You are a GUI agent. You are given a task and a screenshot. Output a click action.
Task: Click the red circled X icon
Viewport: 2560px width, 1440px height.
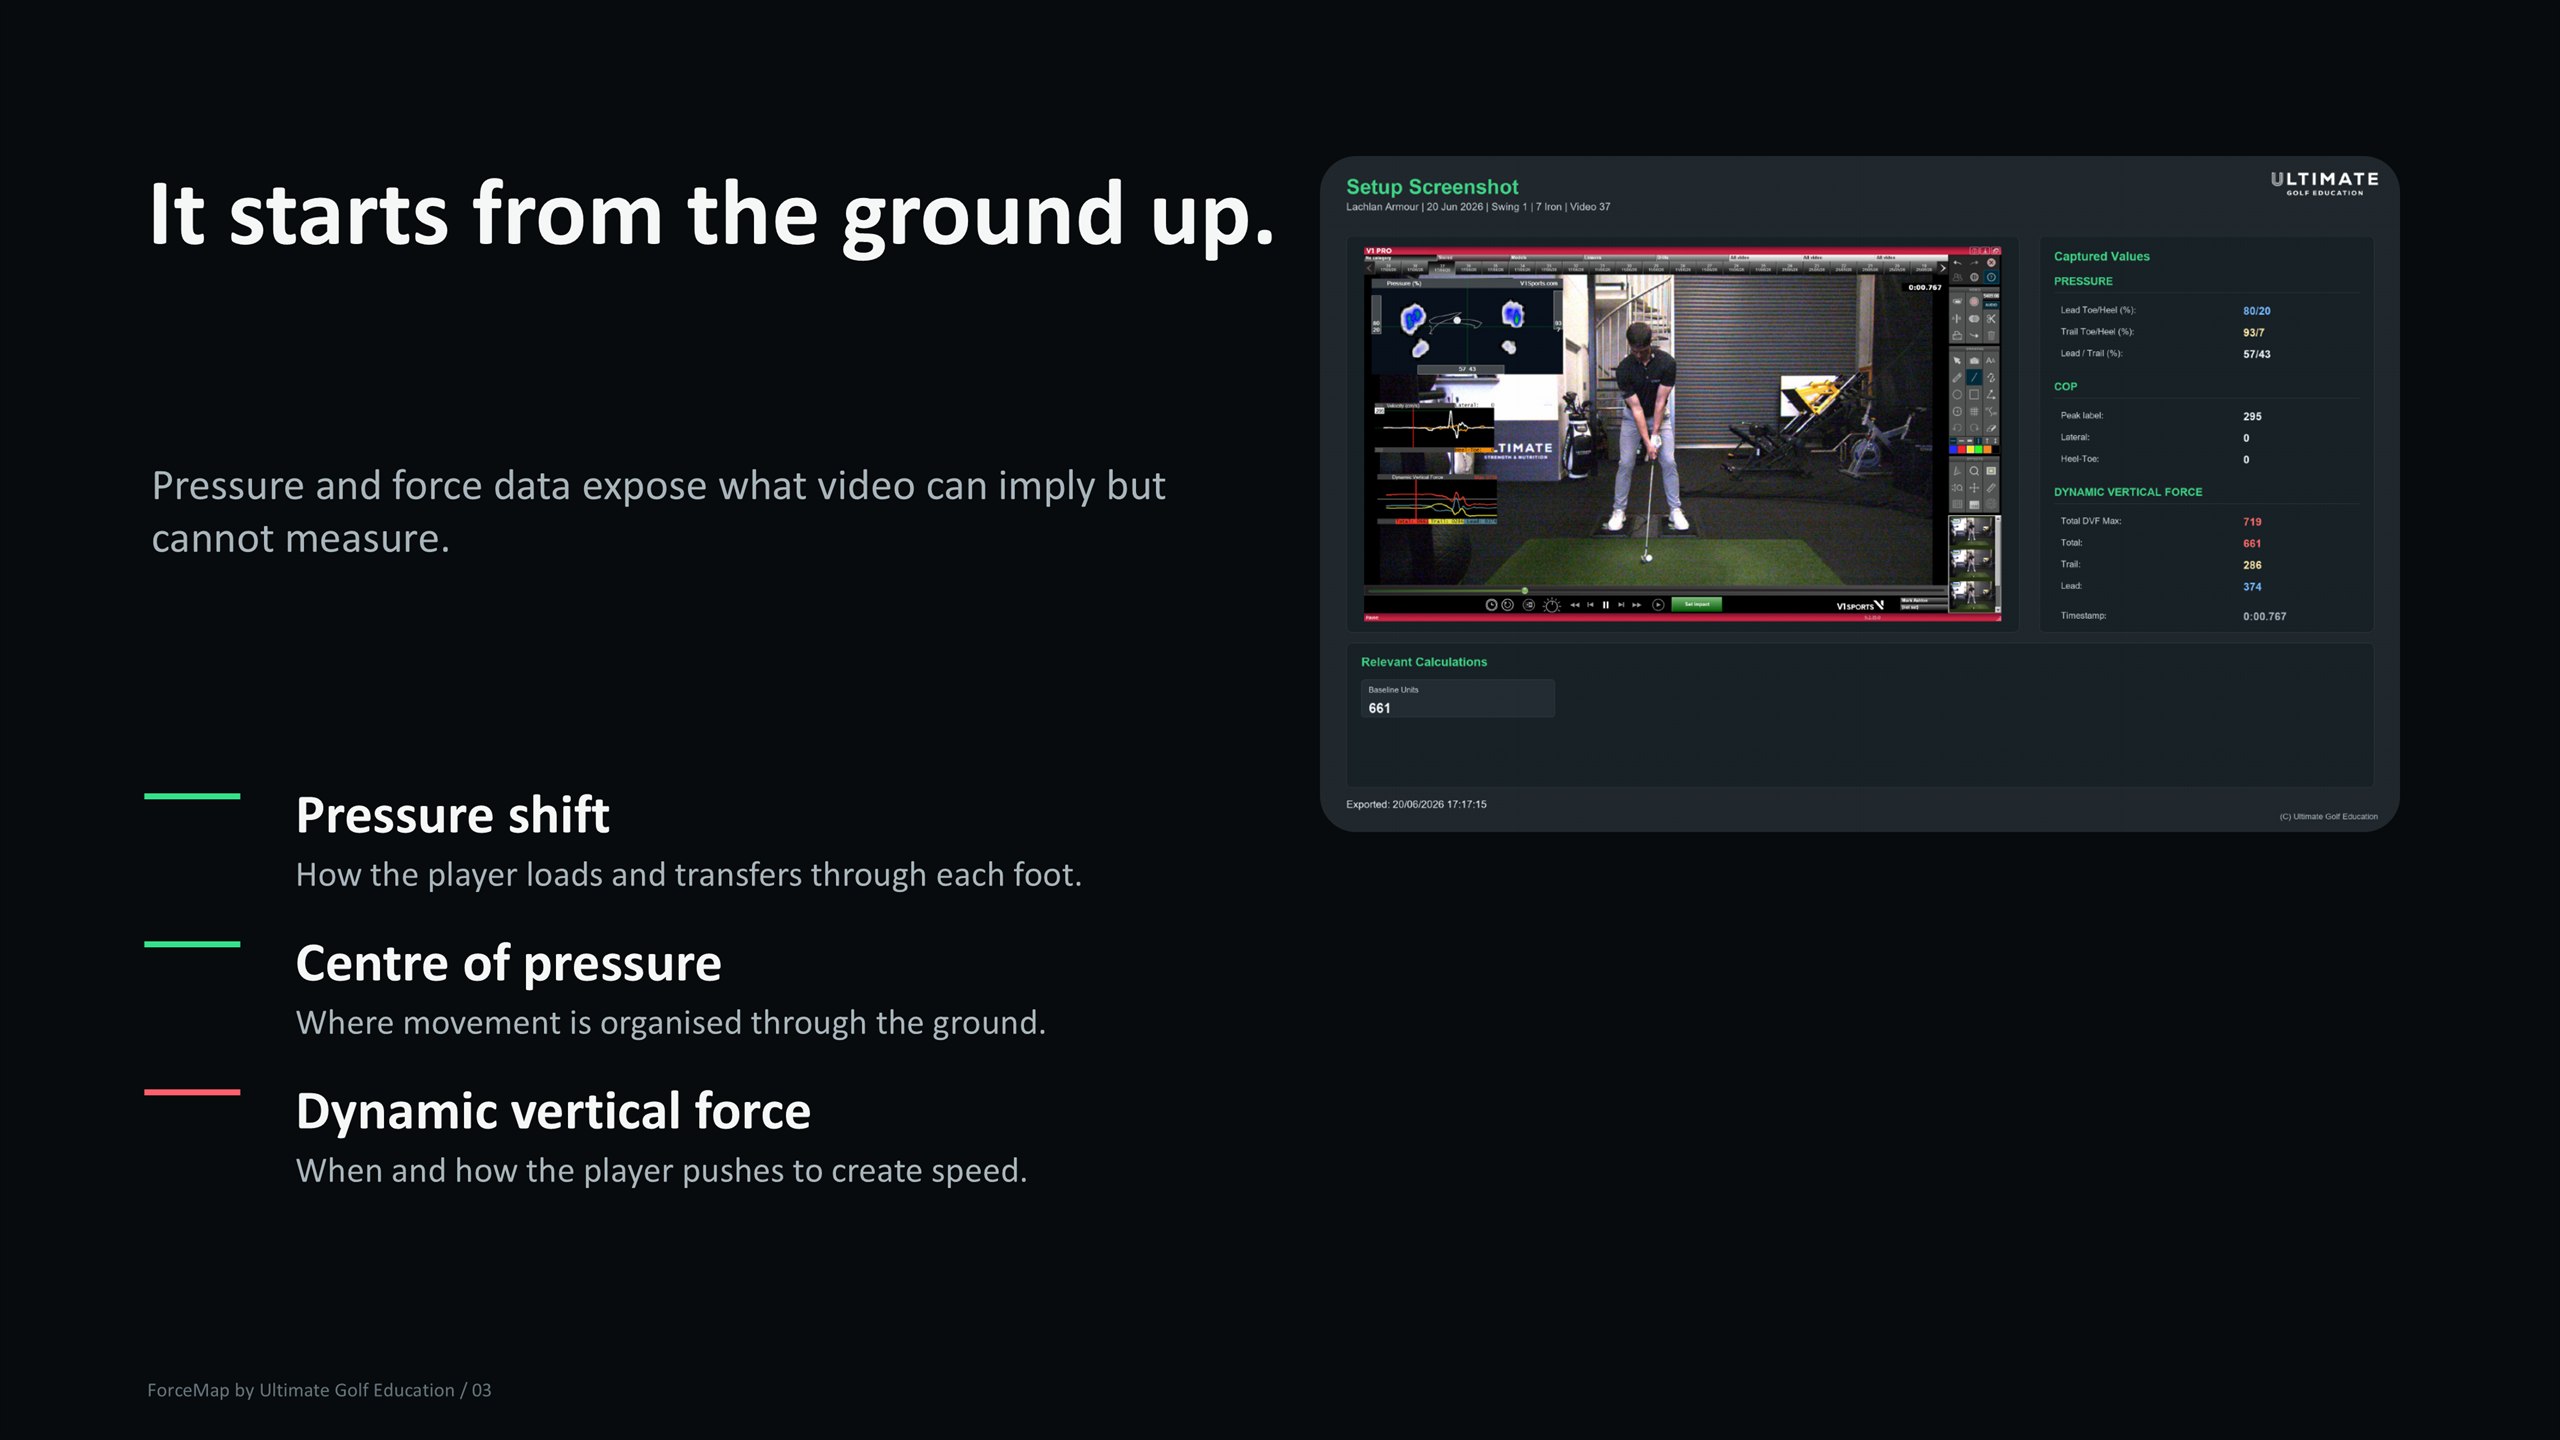pos(1991,263)
